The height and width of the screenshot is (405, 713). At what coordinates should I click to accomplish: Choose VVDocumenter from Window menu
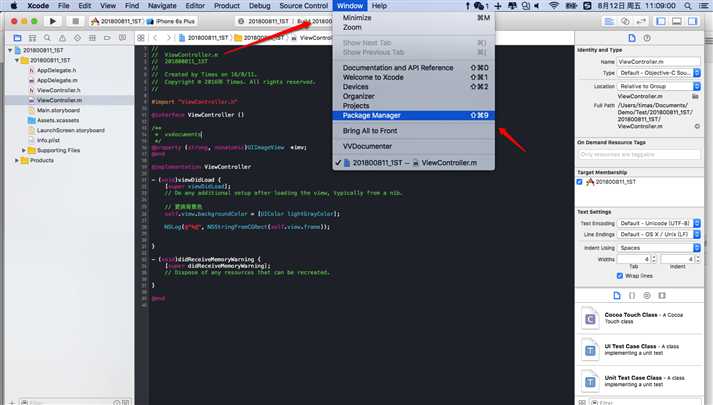tap(414, 146)
